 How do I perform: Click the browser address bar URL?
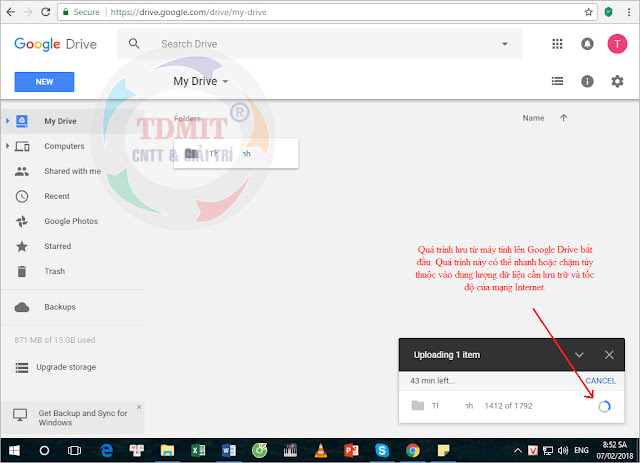click(188, 12)
